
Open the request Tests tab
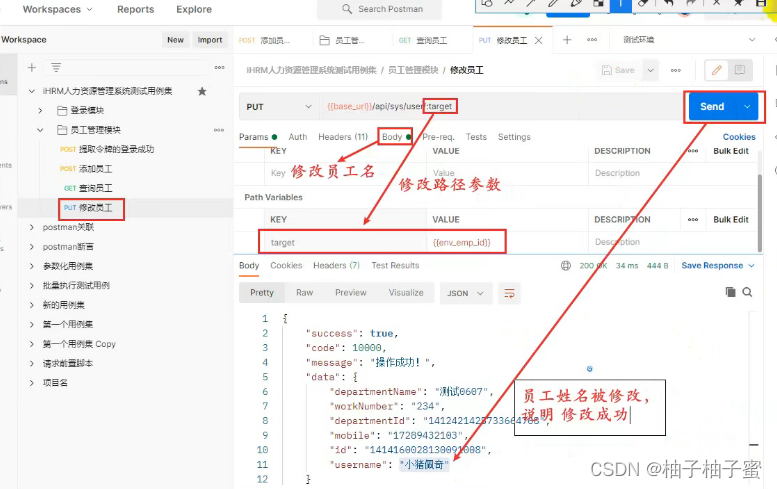(476, 137)
